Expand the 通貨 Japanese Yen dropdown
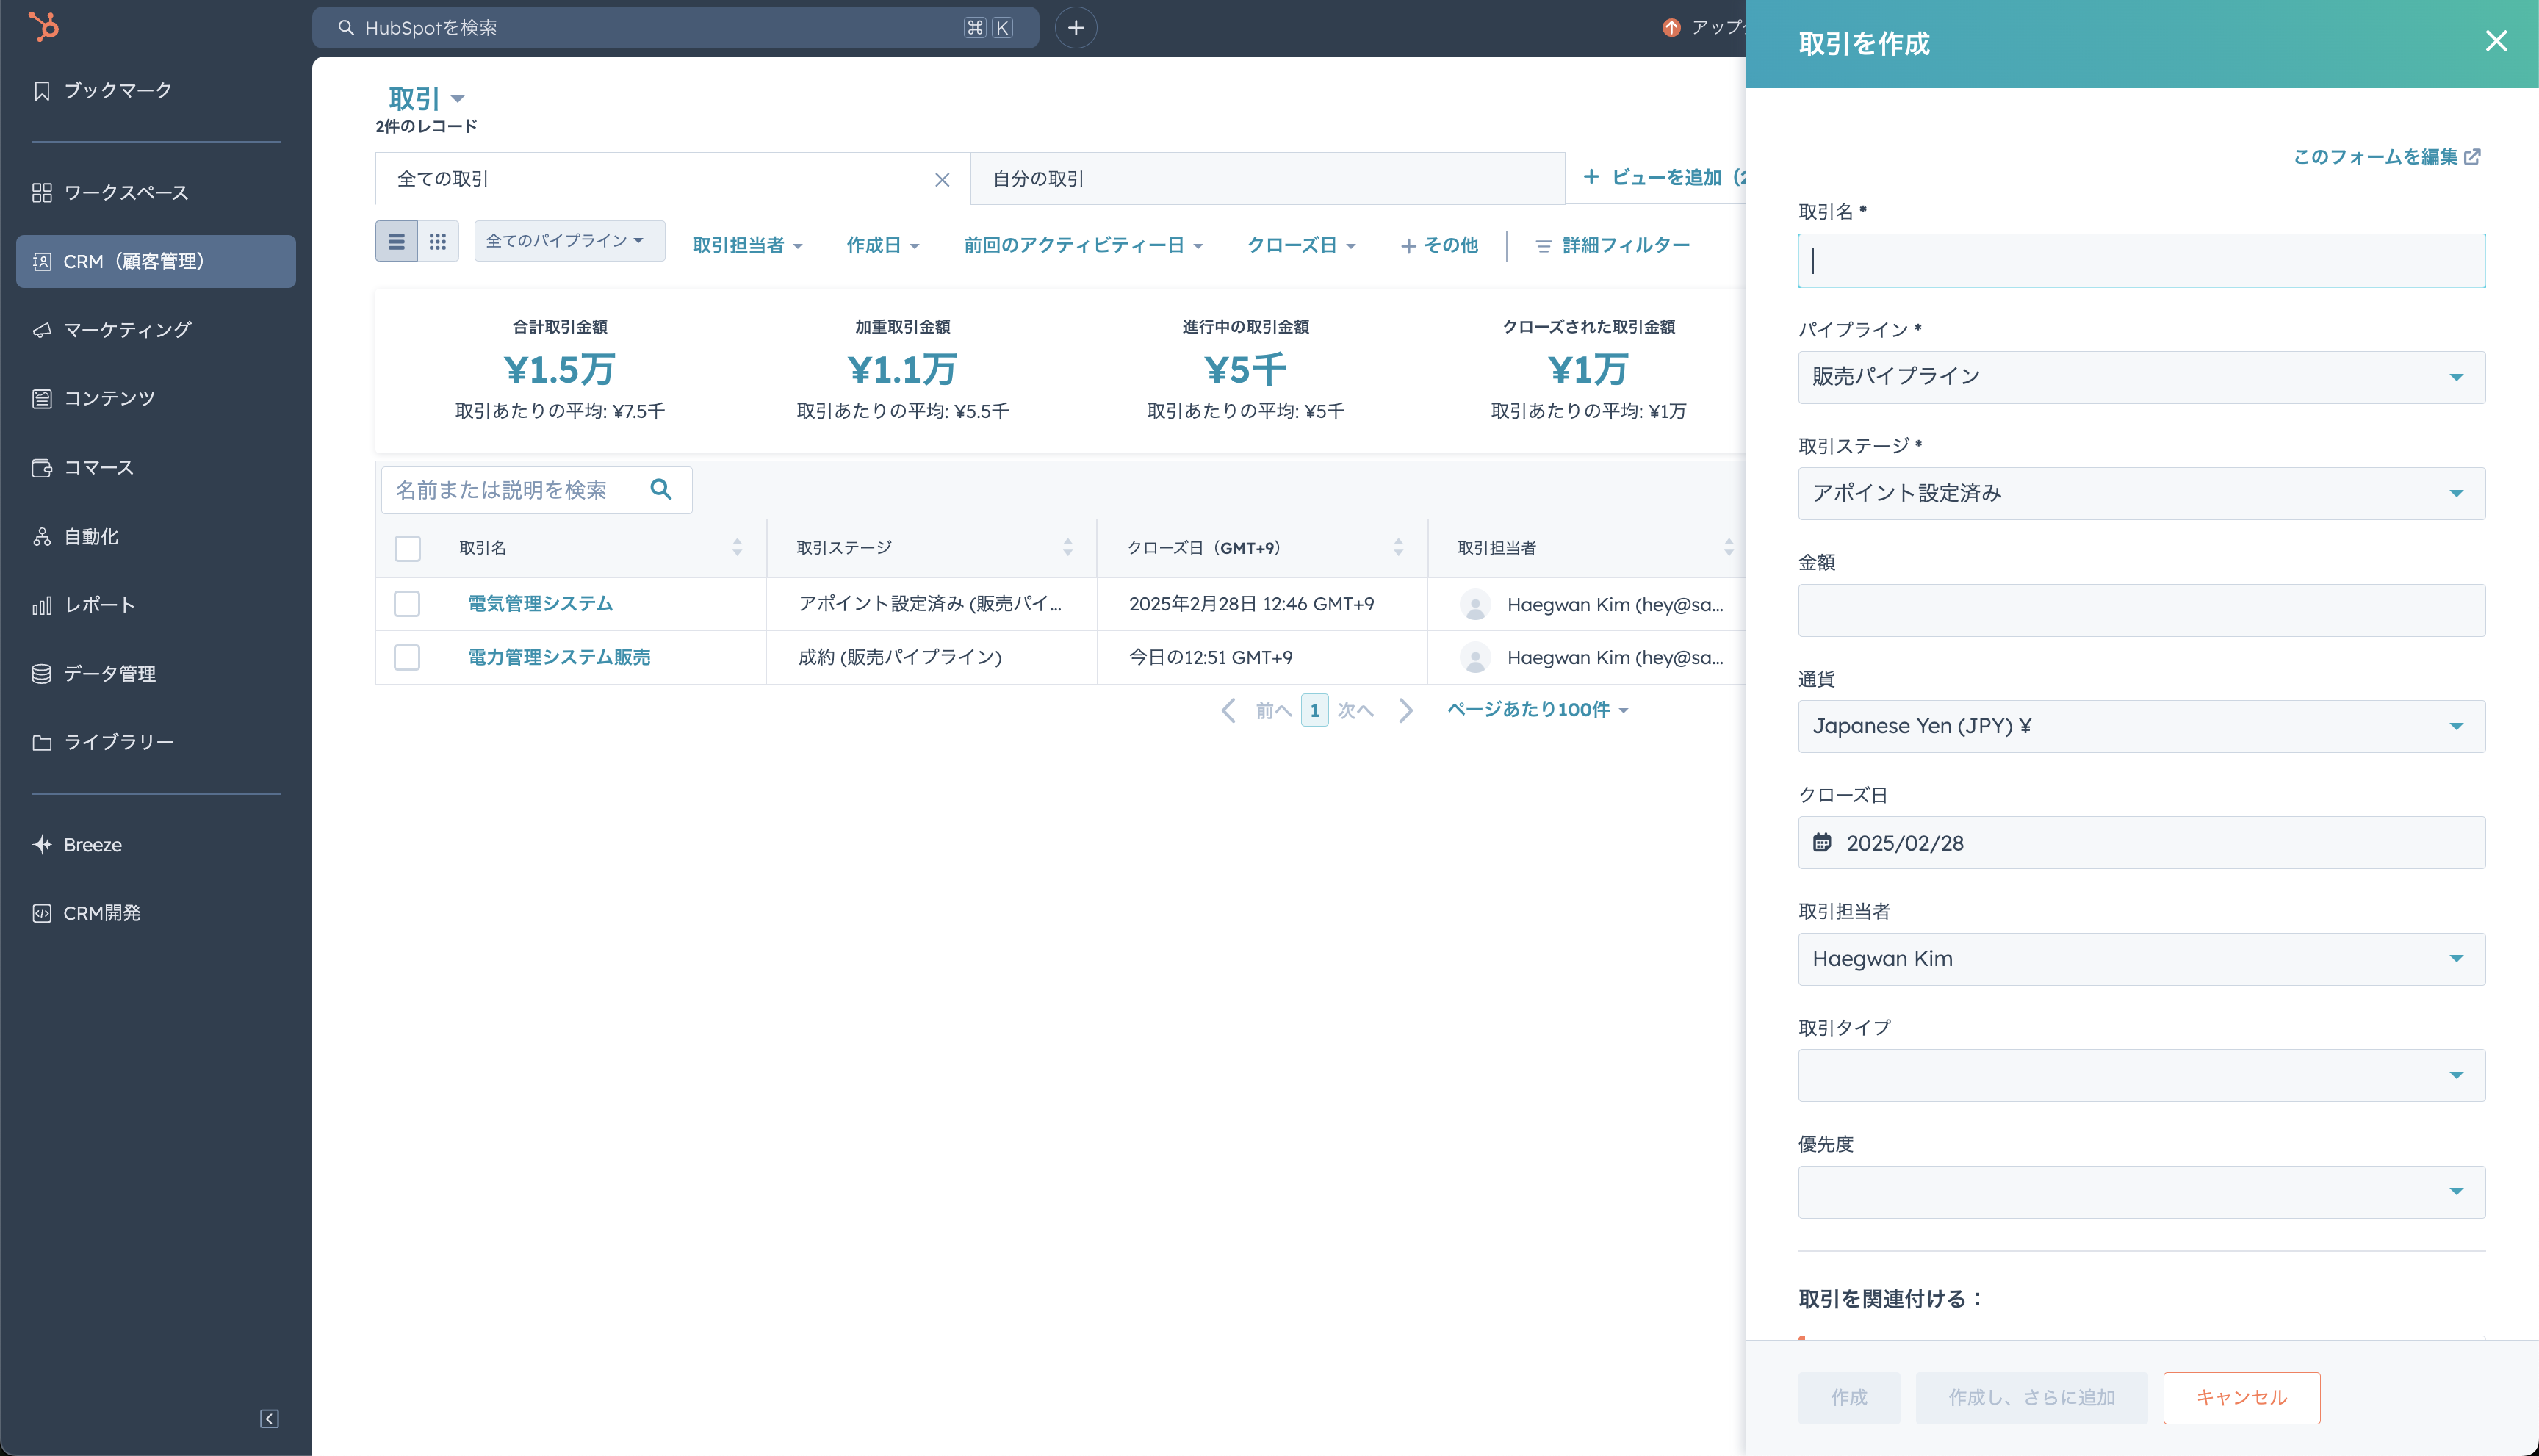This screenshot has height=1456, width=2539. click(x=2141, y=726)
